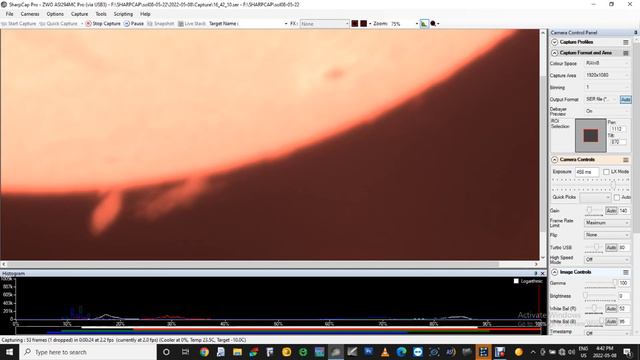This screenshot has height=360, width=640.
Task: Toggle the White Bal (B) Auto button
Action: (611, 322)
